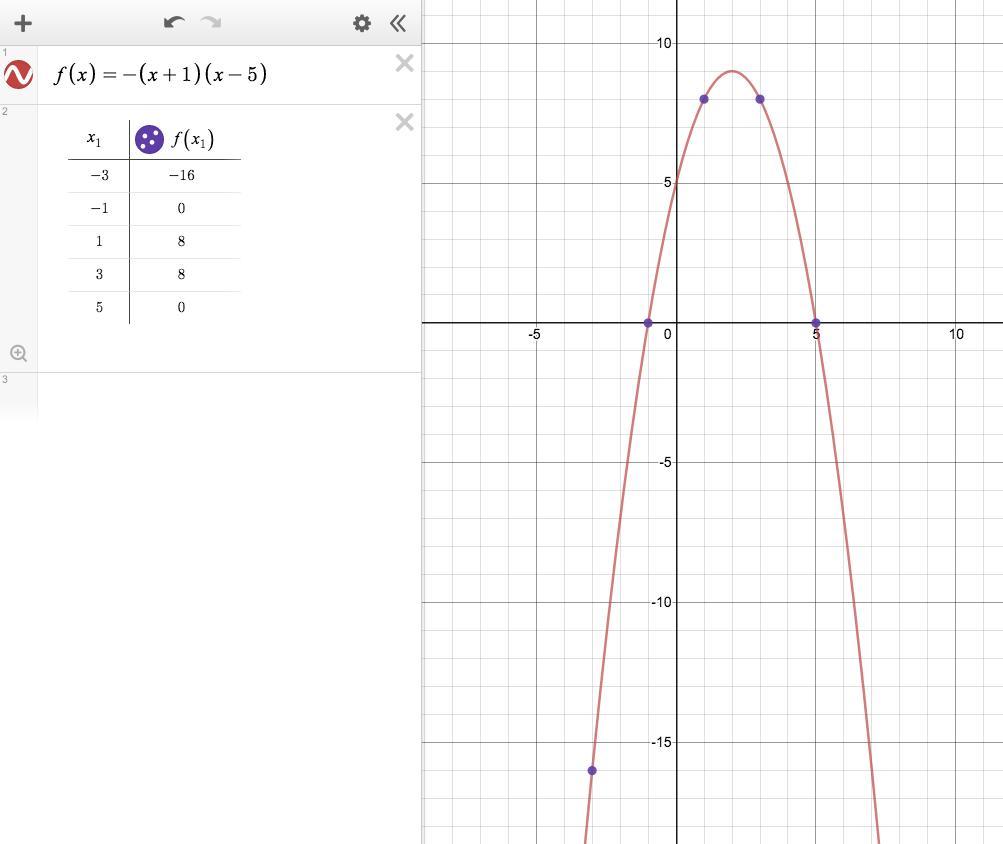Click the 0 output in the x=5 row
The height and width of the screenshot is (844, 1003).
(x=182, y=307)
